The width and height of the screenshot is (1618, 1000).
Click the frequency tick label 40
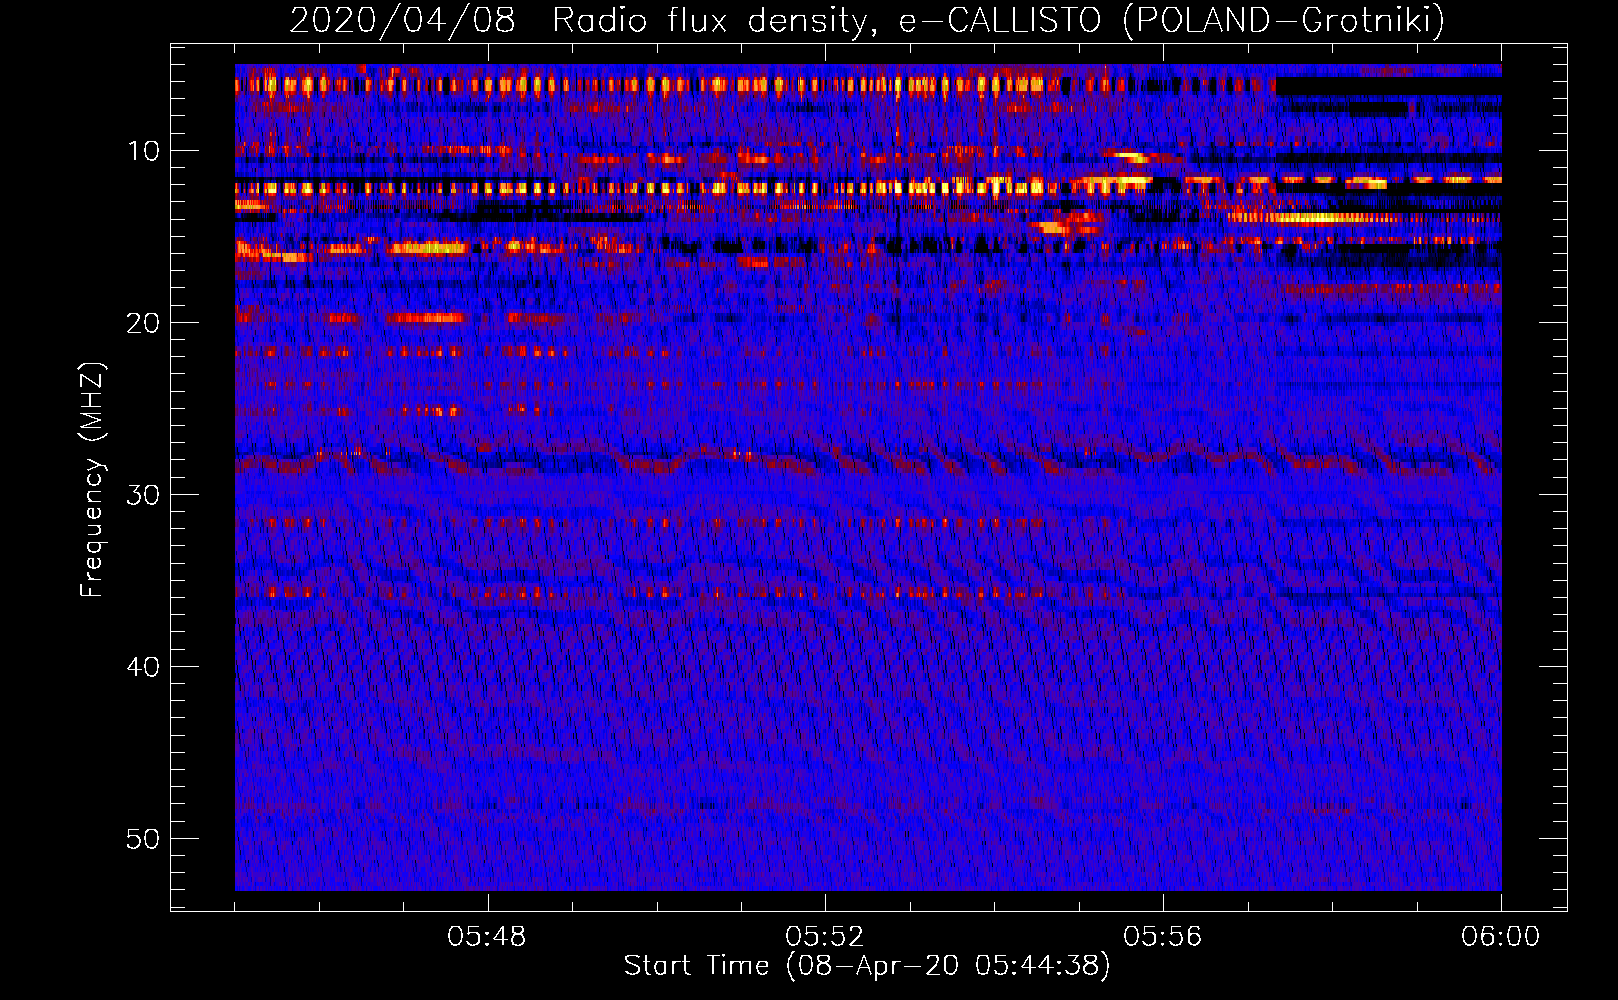pos(144,667)
